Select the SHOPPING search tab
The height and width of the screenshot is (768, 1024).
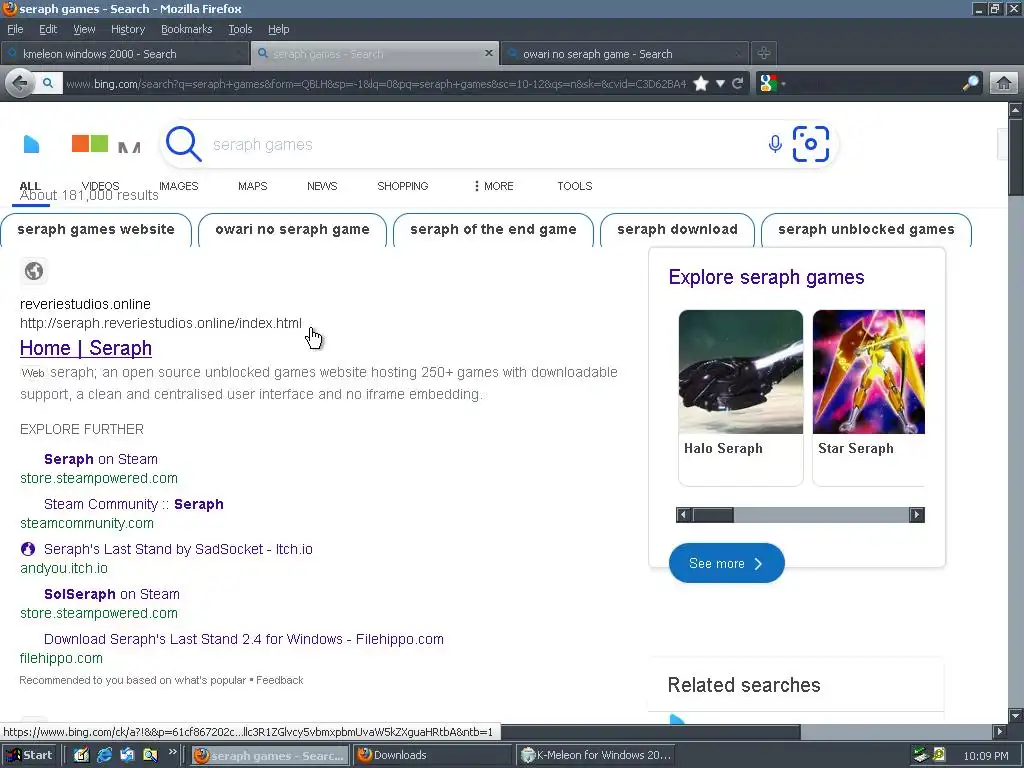pos(402,186)
